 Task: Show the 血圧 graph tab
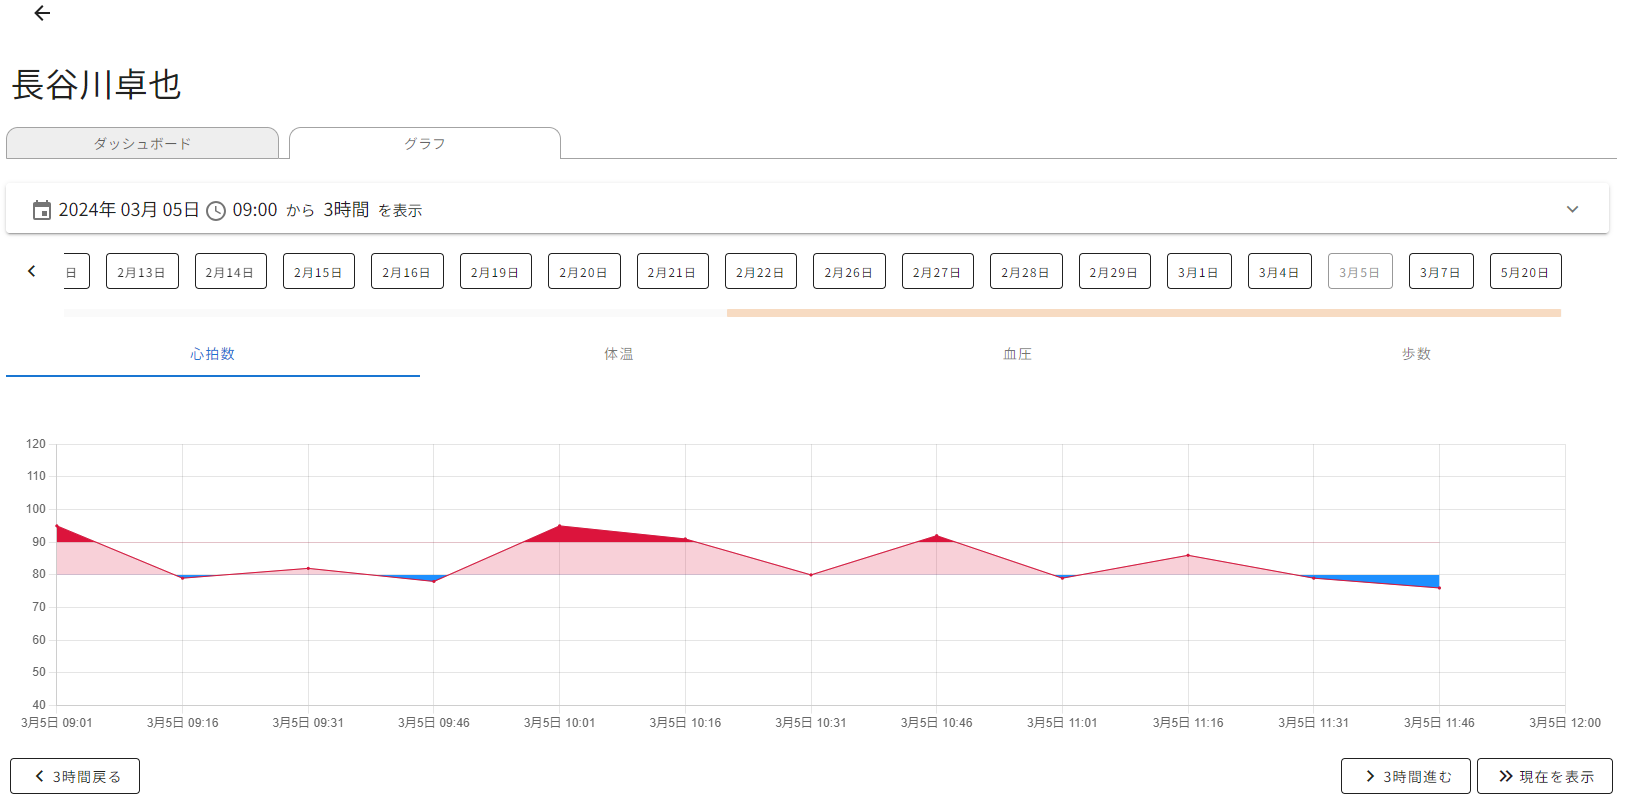[1017, 354]
